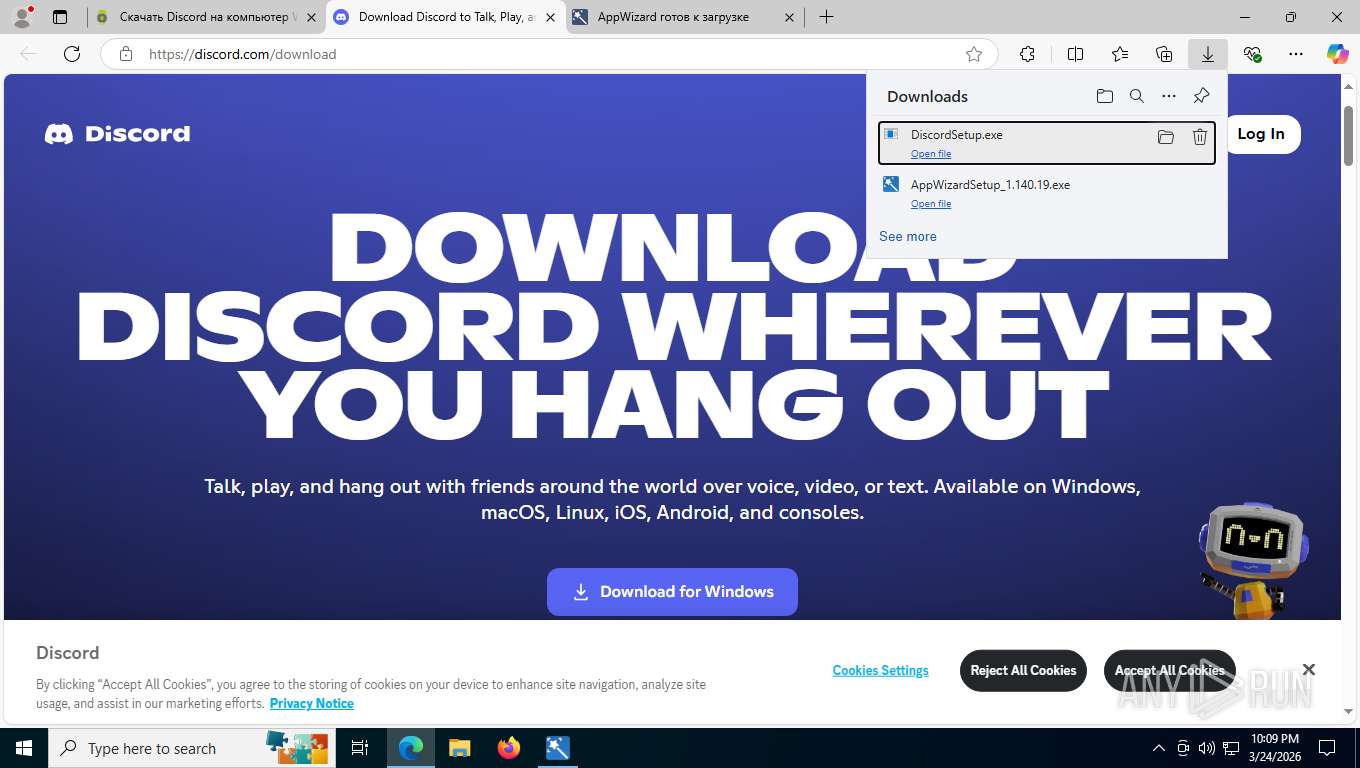Open file link under AppWizardSetup_1.140.19.exe
This screenshot has height=768, width=1360.
pyautogui.click(x=930, y=204)
